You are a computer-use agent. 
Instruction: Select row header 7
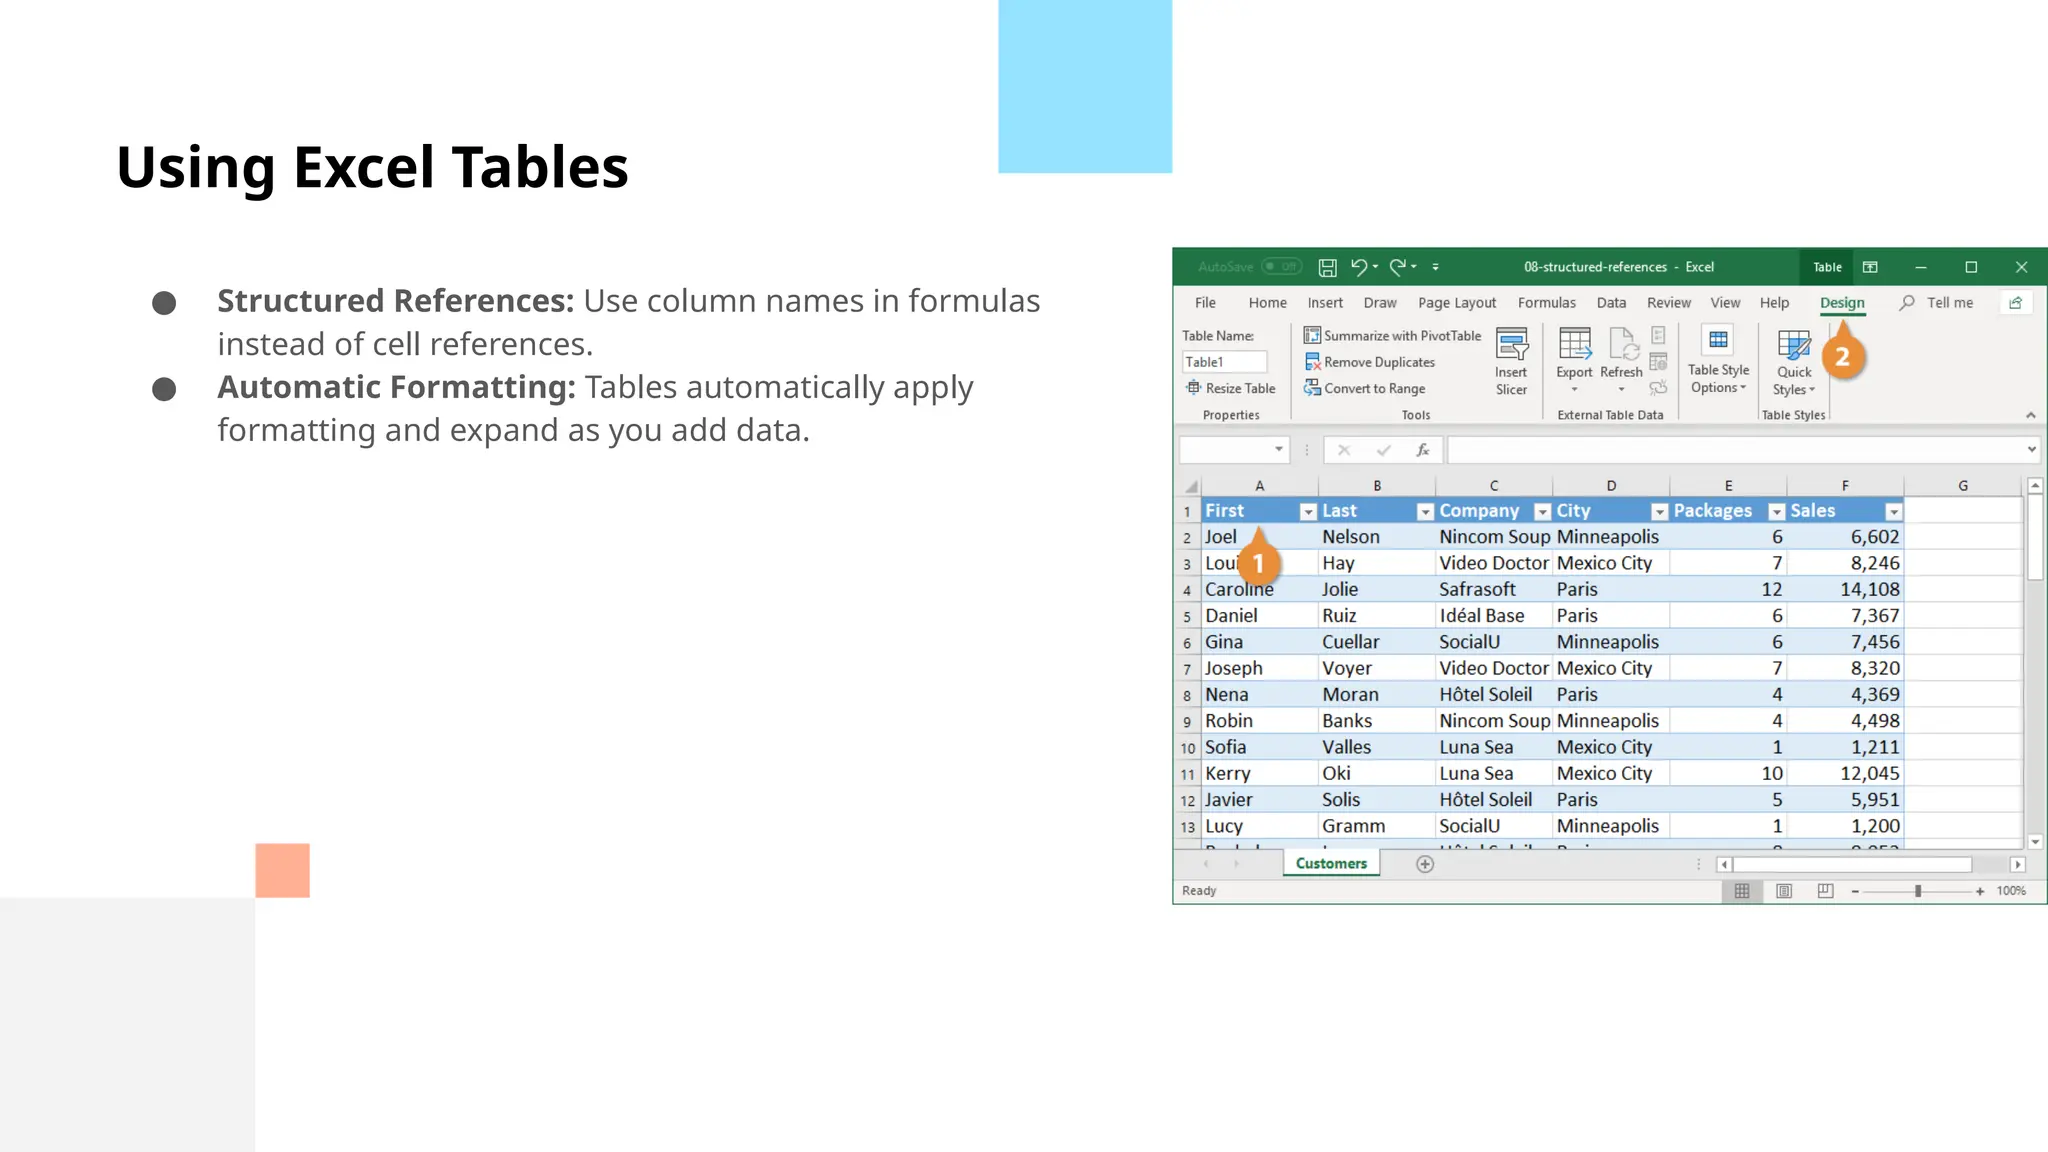coord(1187,669)
